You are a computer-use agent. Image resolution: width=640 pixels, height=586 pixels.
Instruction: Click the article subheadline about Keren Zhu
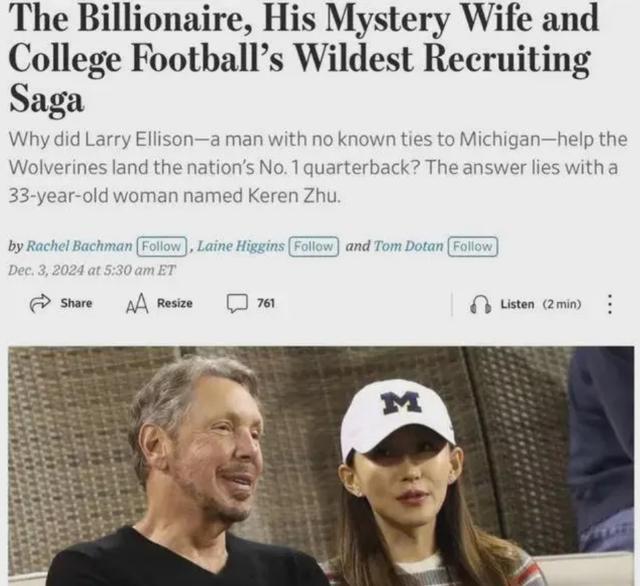318,168
